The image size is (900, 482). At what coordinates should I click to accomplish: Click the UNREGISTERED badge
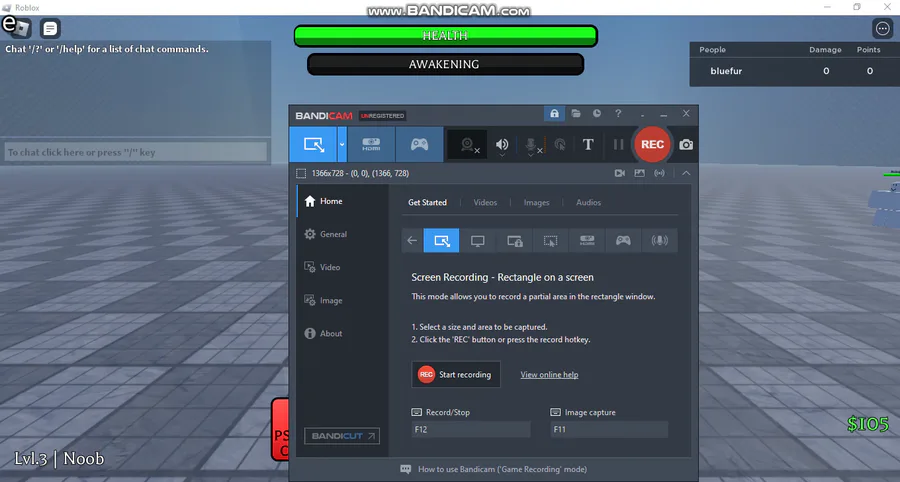click(383, 116)
